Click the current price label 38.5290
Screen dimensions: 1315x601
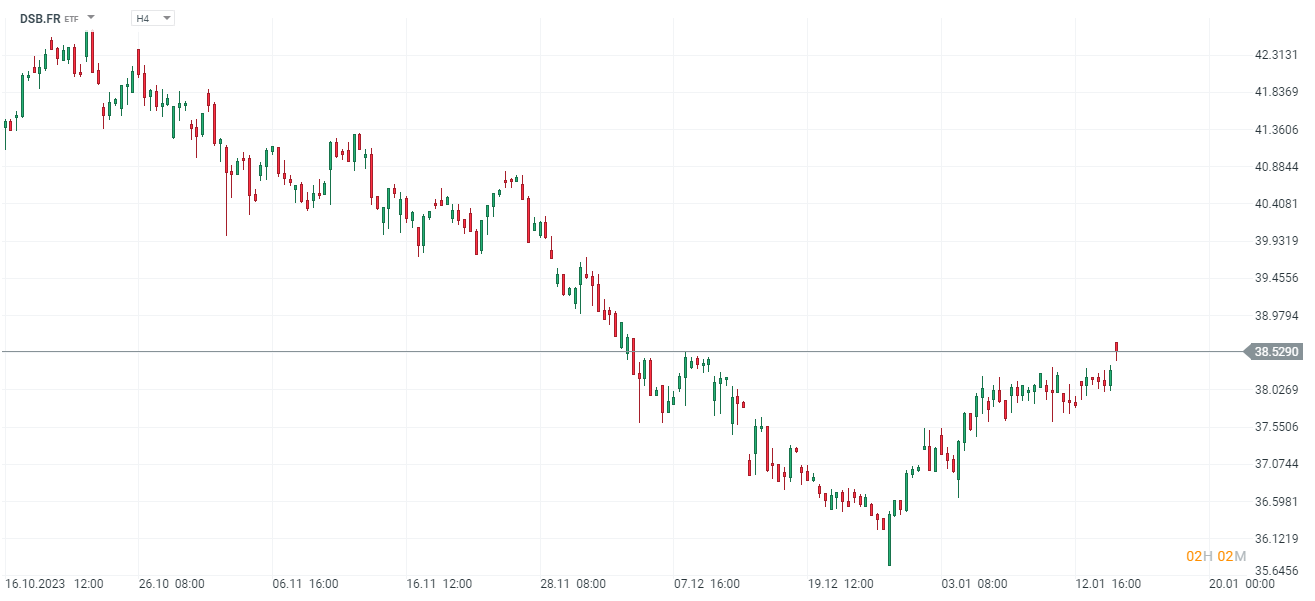[x=1276, y=352]
